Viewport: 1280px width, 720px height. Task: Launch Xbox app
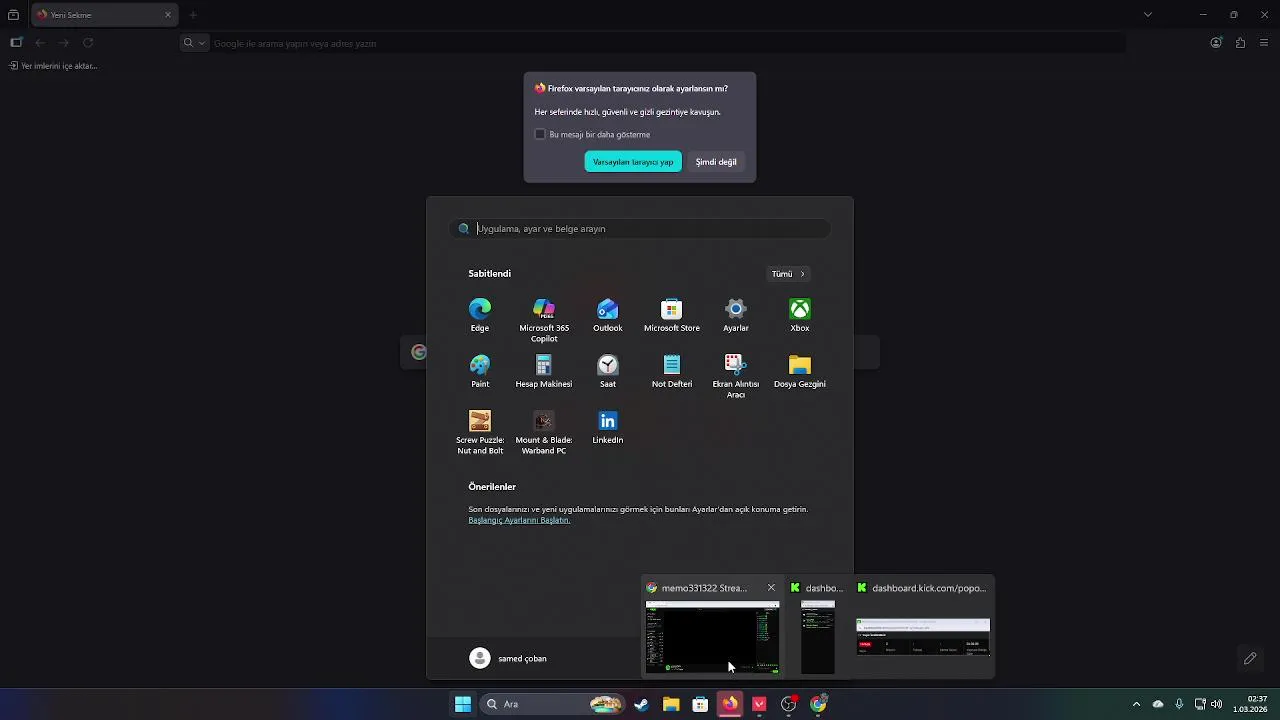(800, 315)
